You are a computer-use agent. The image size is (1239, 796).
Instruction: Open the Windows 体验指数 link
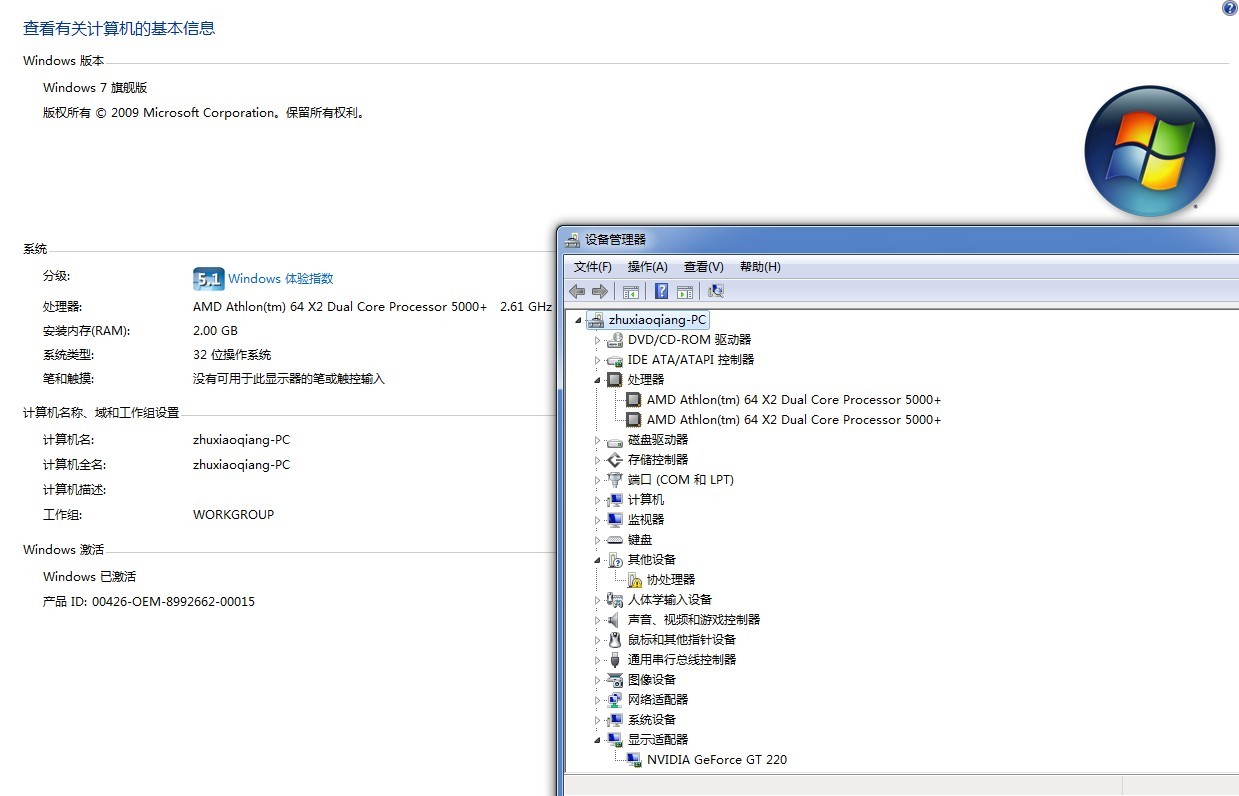[280, 279]
